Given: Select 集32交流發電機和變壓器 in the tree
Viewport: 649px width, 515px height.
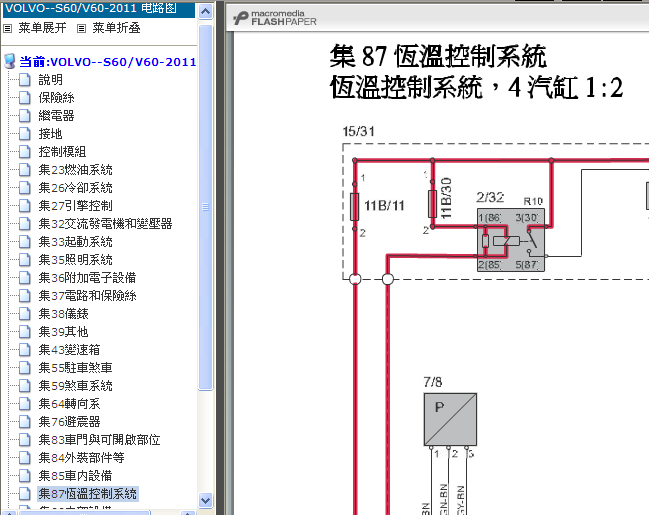Looking at the screenshot, I should point(105,224).
